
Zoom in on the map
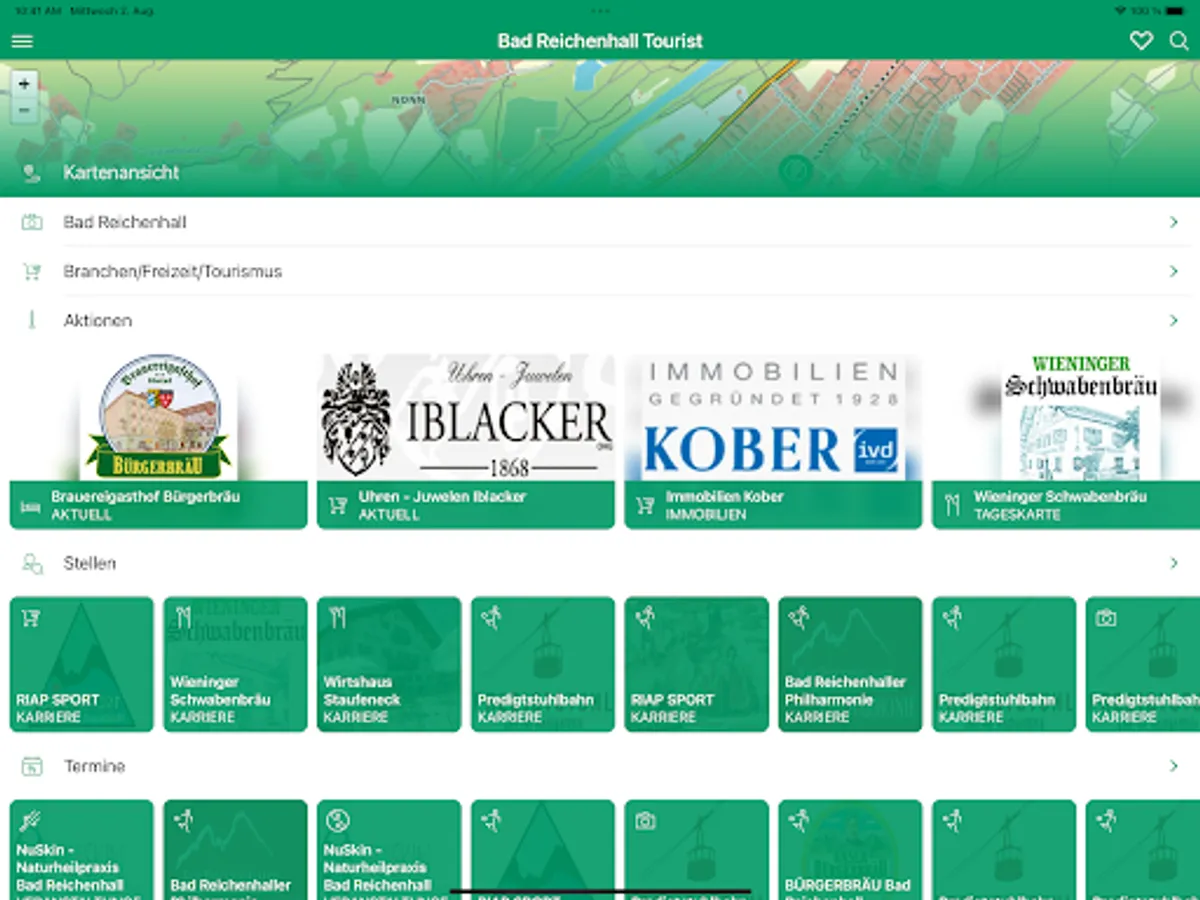coord(24,84)
